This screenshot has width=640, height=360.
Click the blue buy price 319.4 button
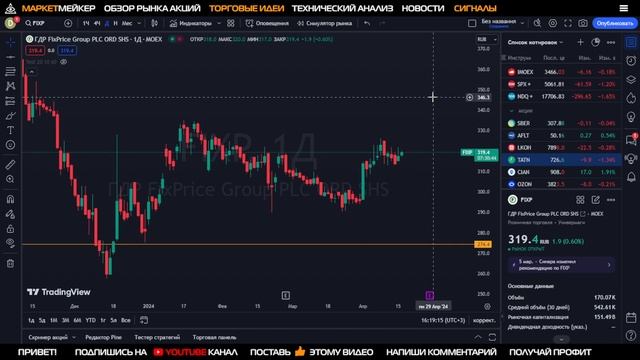(x=67, y=51)
